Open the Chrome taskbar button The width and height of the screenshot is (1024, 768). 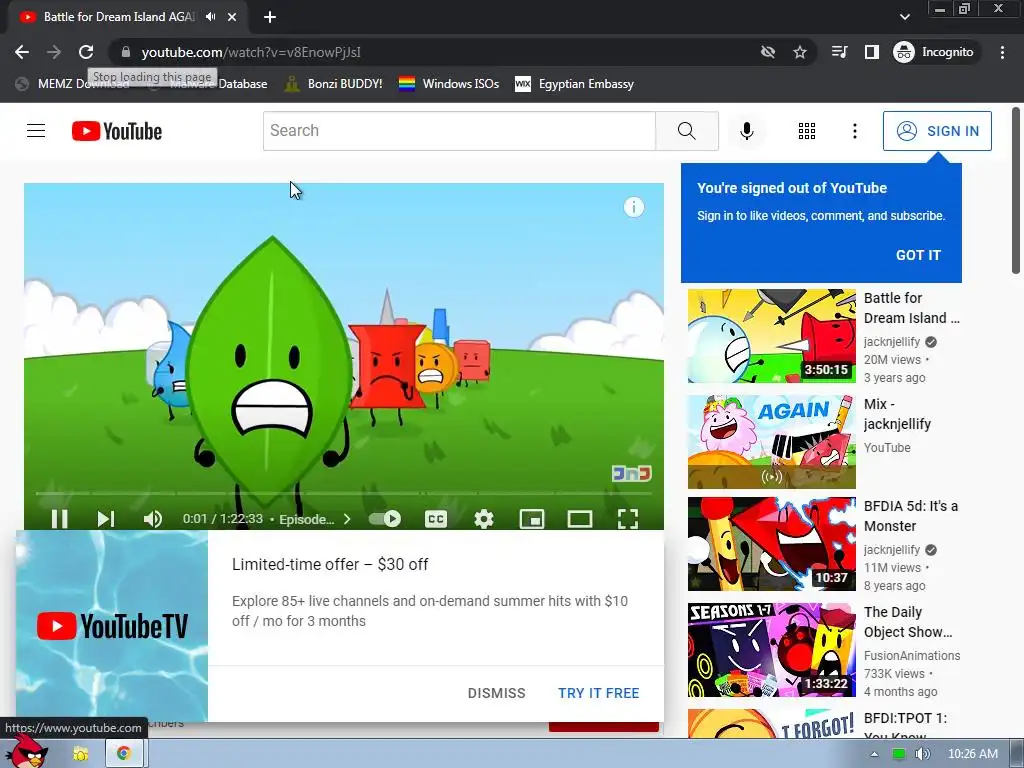click(124, 754)
